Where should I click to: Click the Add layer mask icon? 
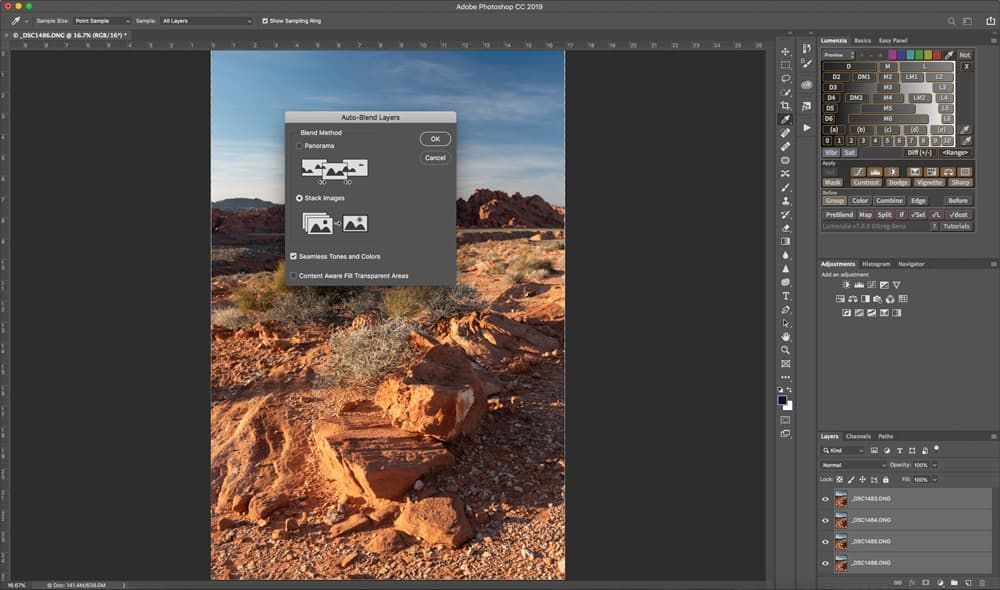click(x=925, y=583)
